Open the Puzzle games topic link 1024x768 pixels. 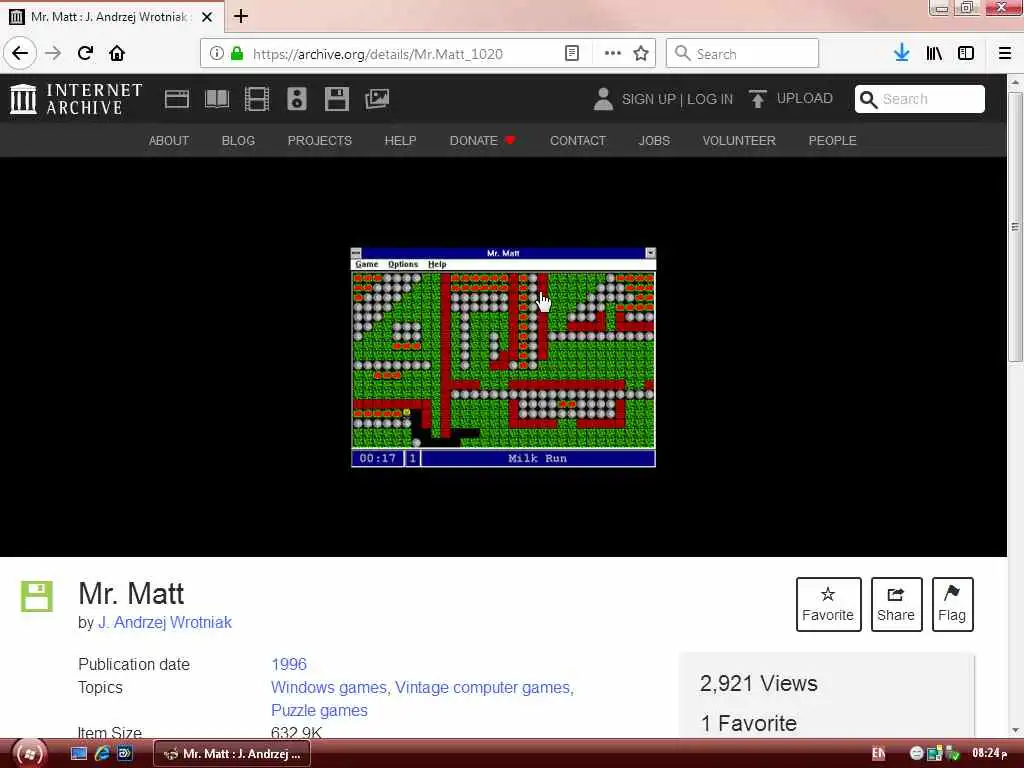tap(319, 711)
